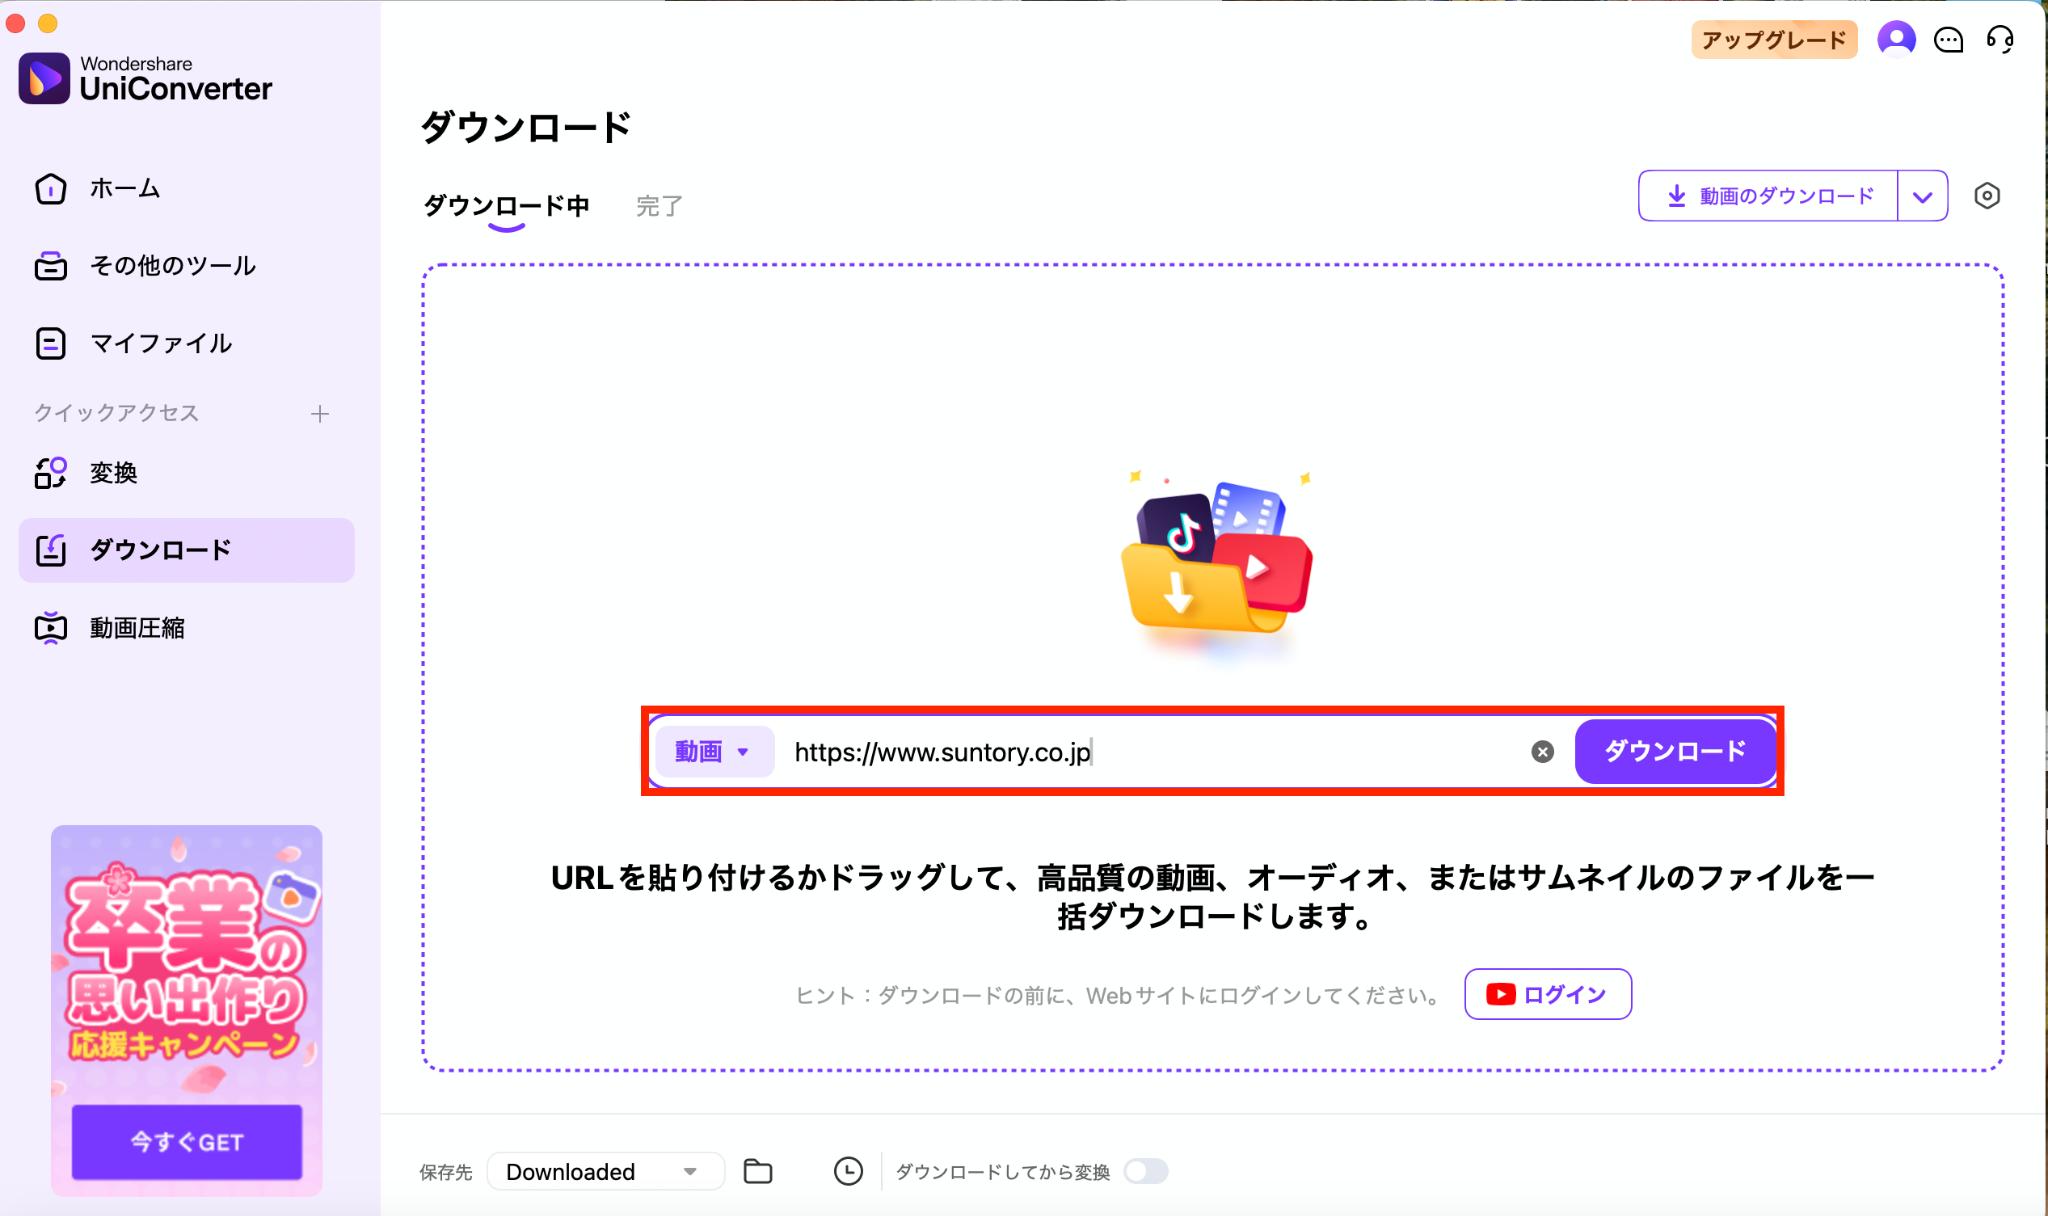Click the アップグレード button
This screenshot has width=2048, height=1216.
(1774, 40)
